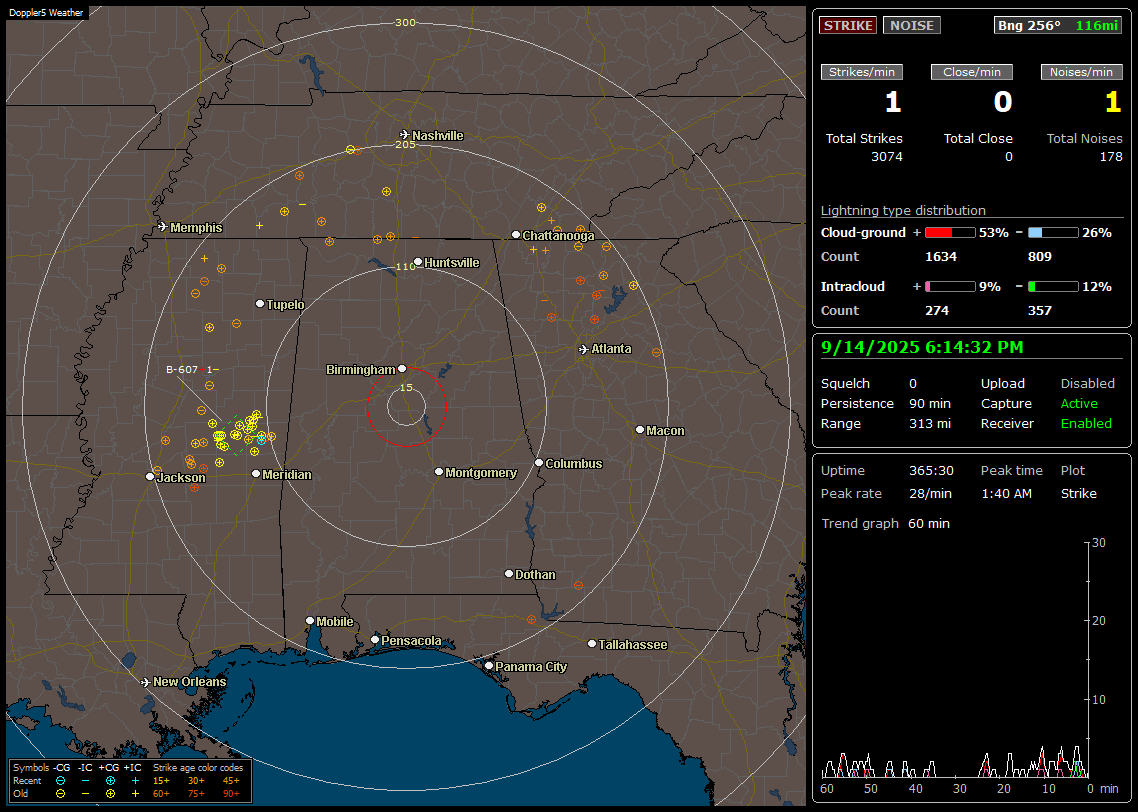Click the pink positive intracloud 9% bar
1138x812 pixels.
click(950, 287)
